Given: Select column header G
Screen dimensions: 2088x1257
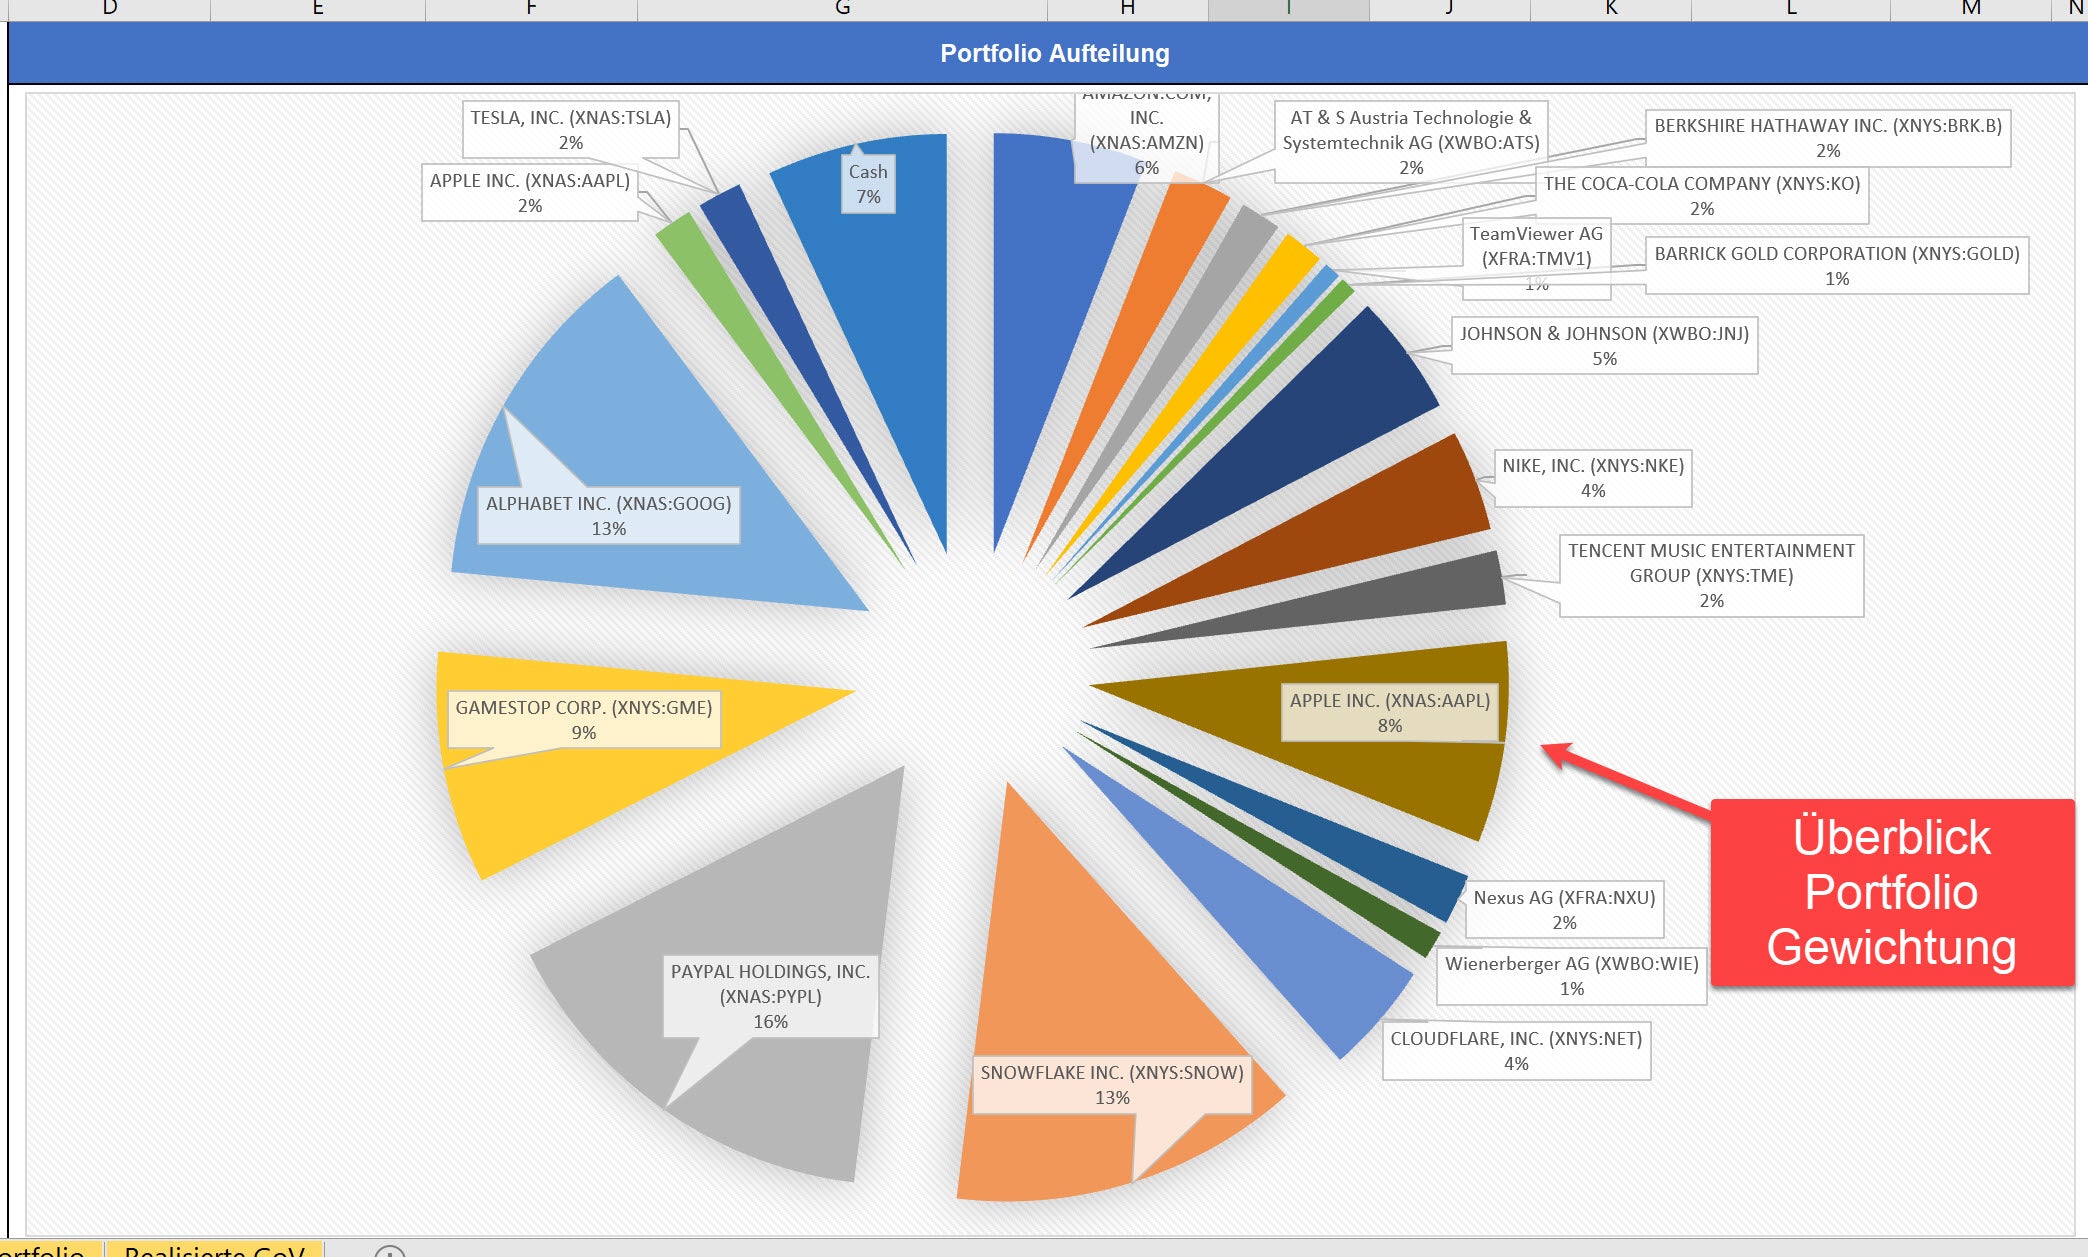Looking at the screenshot, I should click(x=842, y=9).
